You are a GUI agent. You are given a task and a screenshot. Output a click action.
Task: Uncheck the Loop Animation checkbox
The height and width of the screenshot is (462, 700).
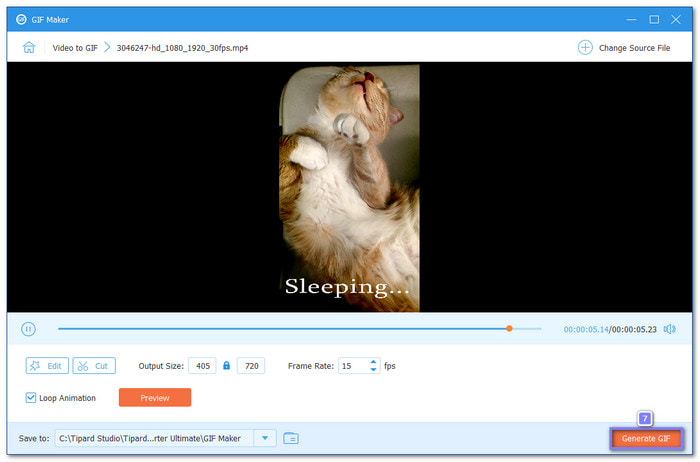(x=31, y=398)
